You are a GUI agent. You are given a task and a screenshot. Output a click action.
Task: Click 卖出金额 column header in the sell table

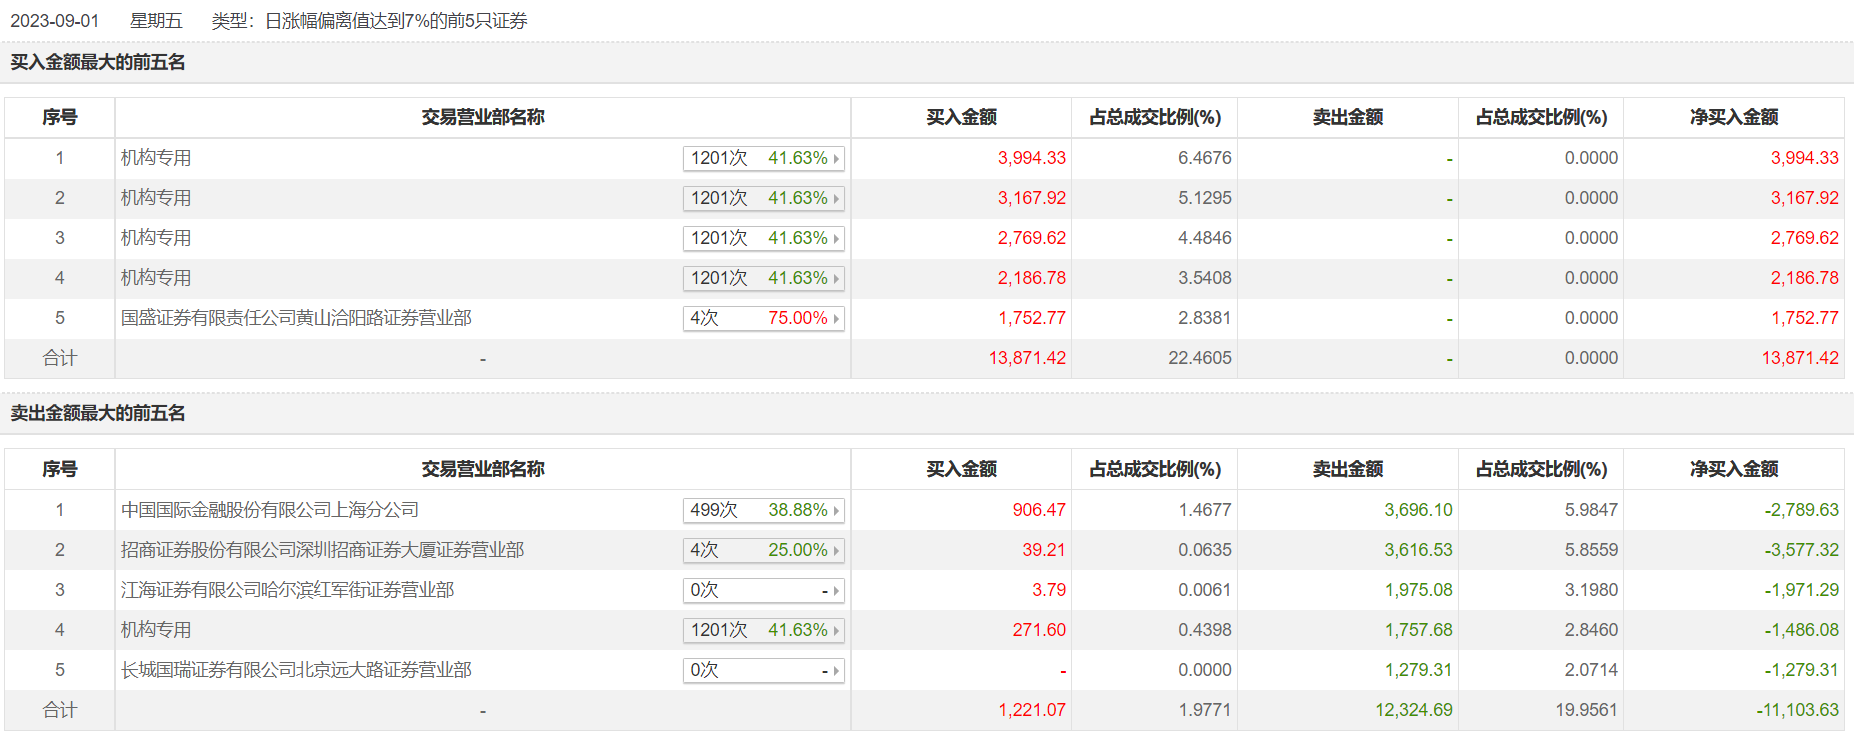coord(1348,469)
